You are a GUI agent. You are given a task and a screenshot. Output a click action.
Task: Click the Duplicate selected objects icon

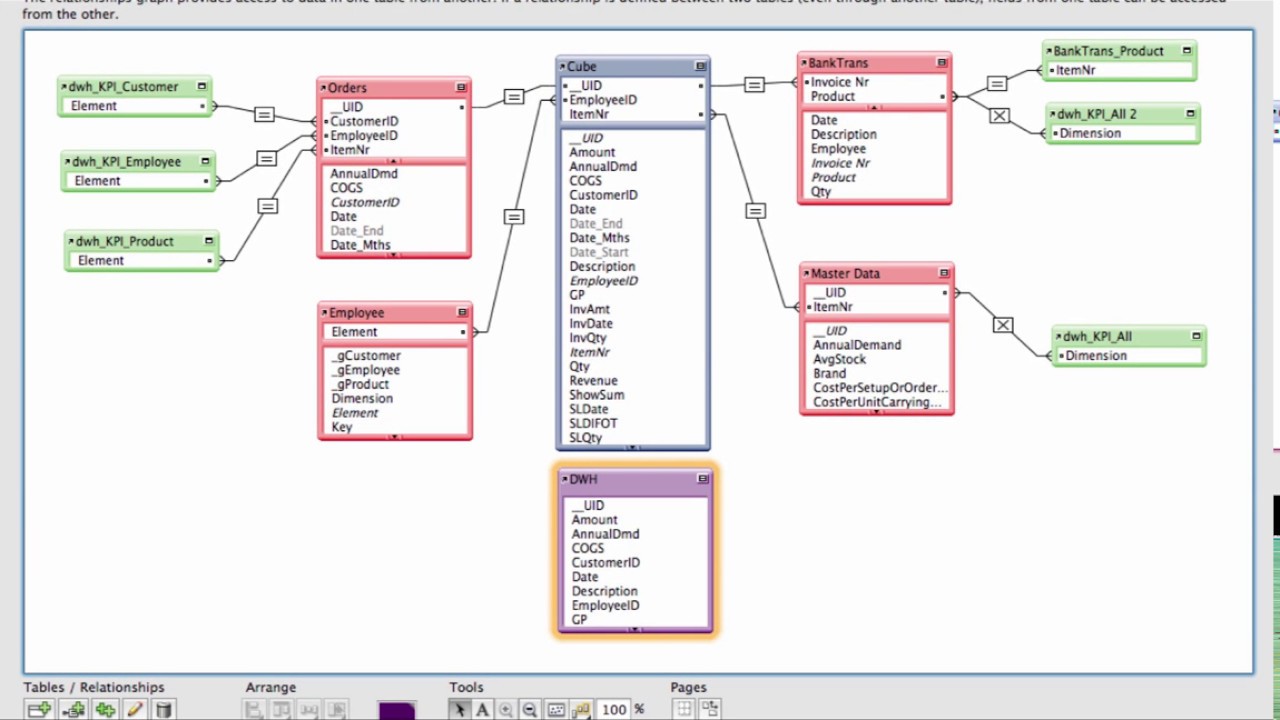point(105,710)
